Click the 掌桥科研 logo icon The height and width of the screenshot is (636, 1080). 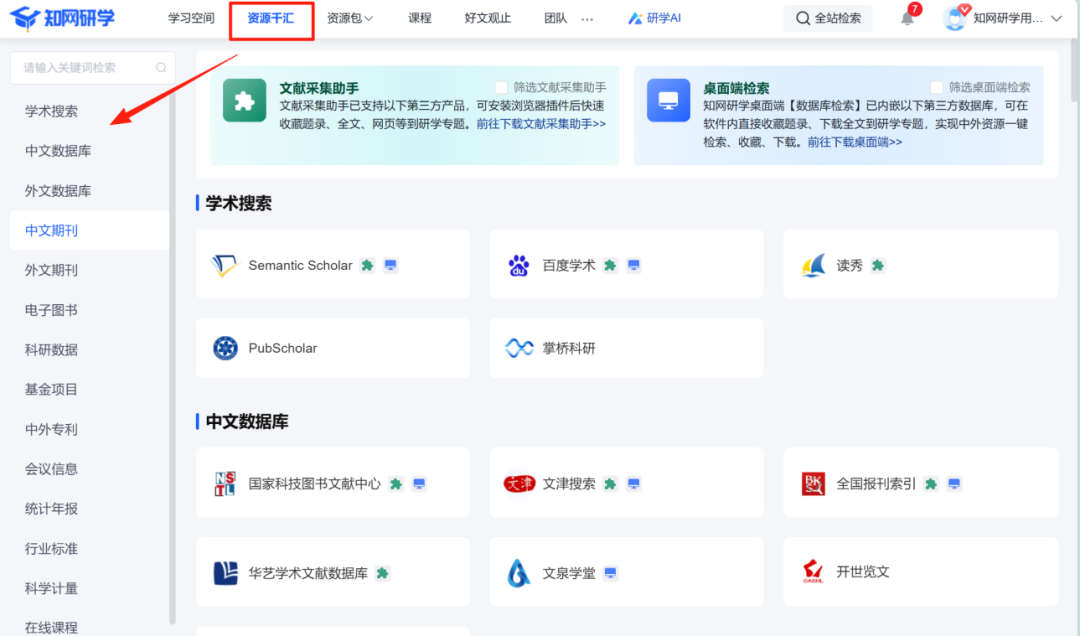519,348
